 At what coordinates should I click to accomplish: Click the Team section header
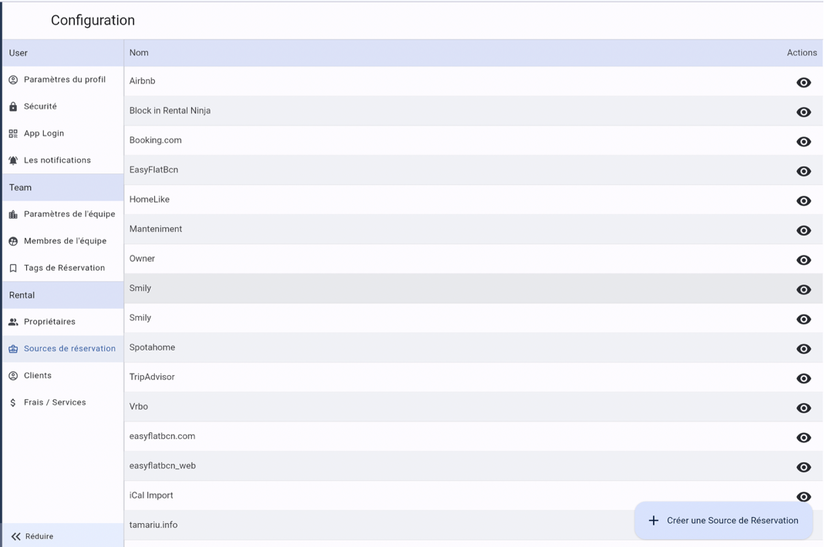coord(63,187)
